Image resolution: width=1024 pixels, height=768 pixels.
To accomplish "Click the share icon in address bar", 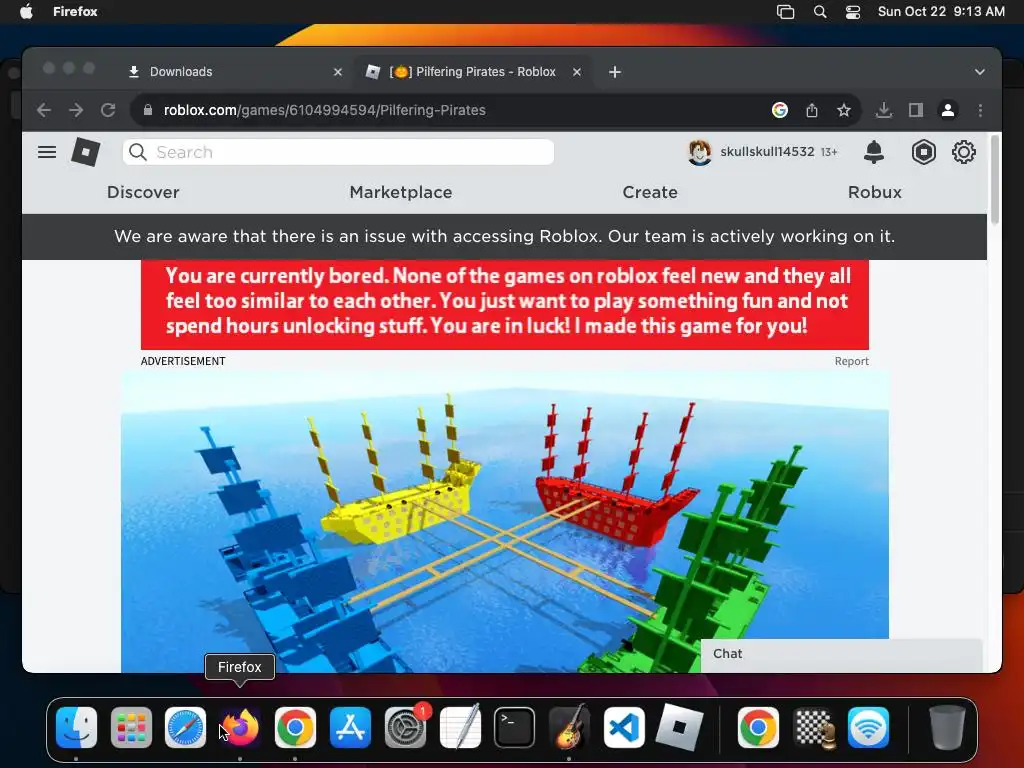I will 812,110.
